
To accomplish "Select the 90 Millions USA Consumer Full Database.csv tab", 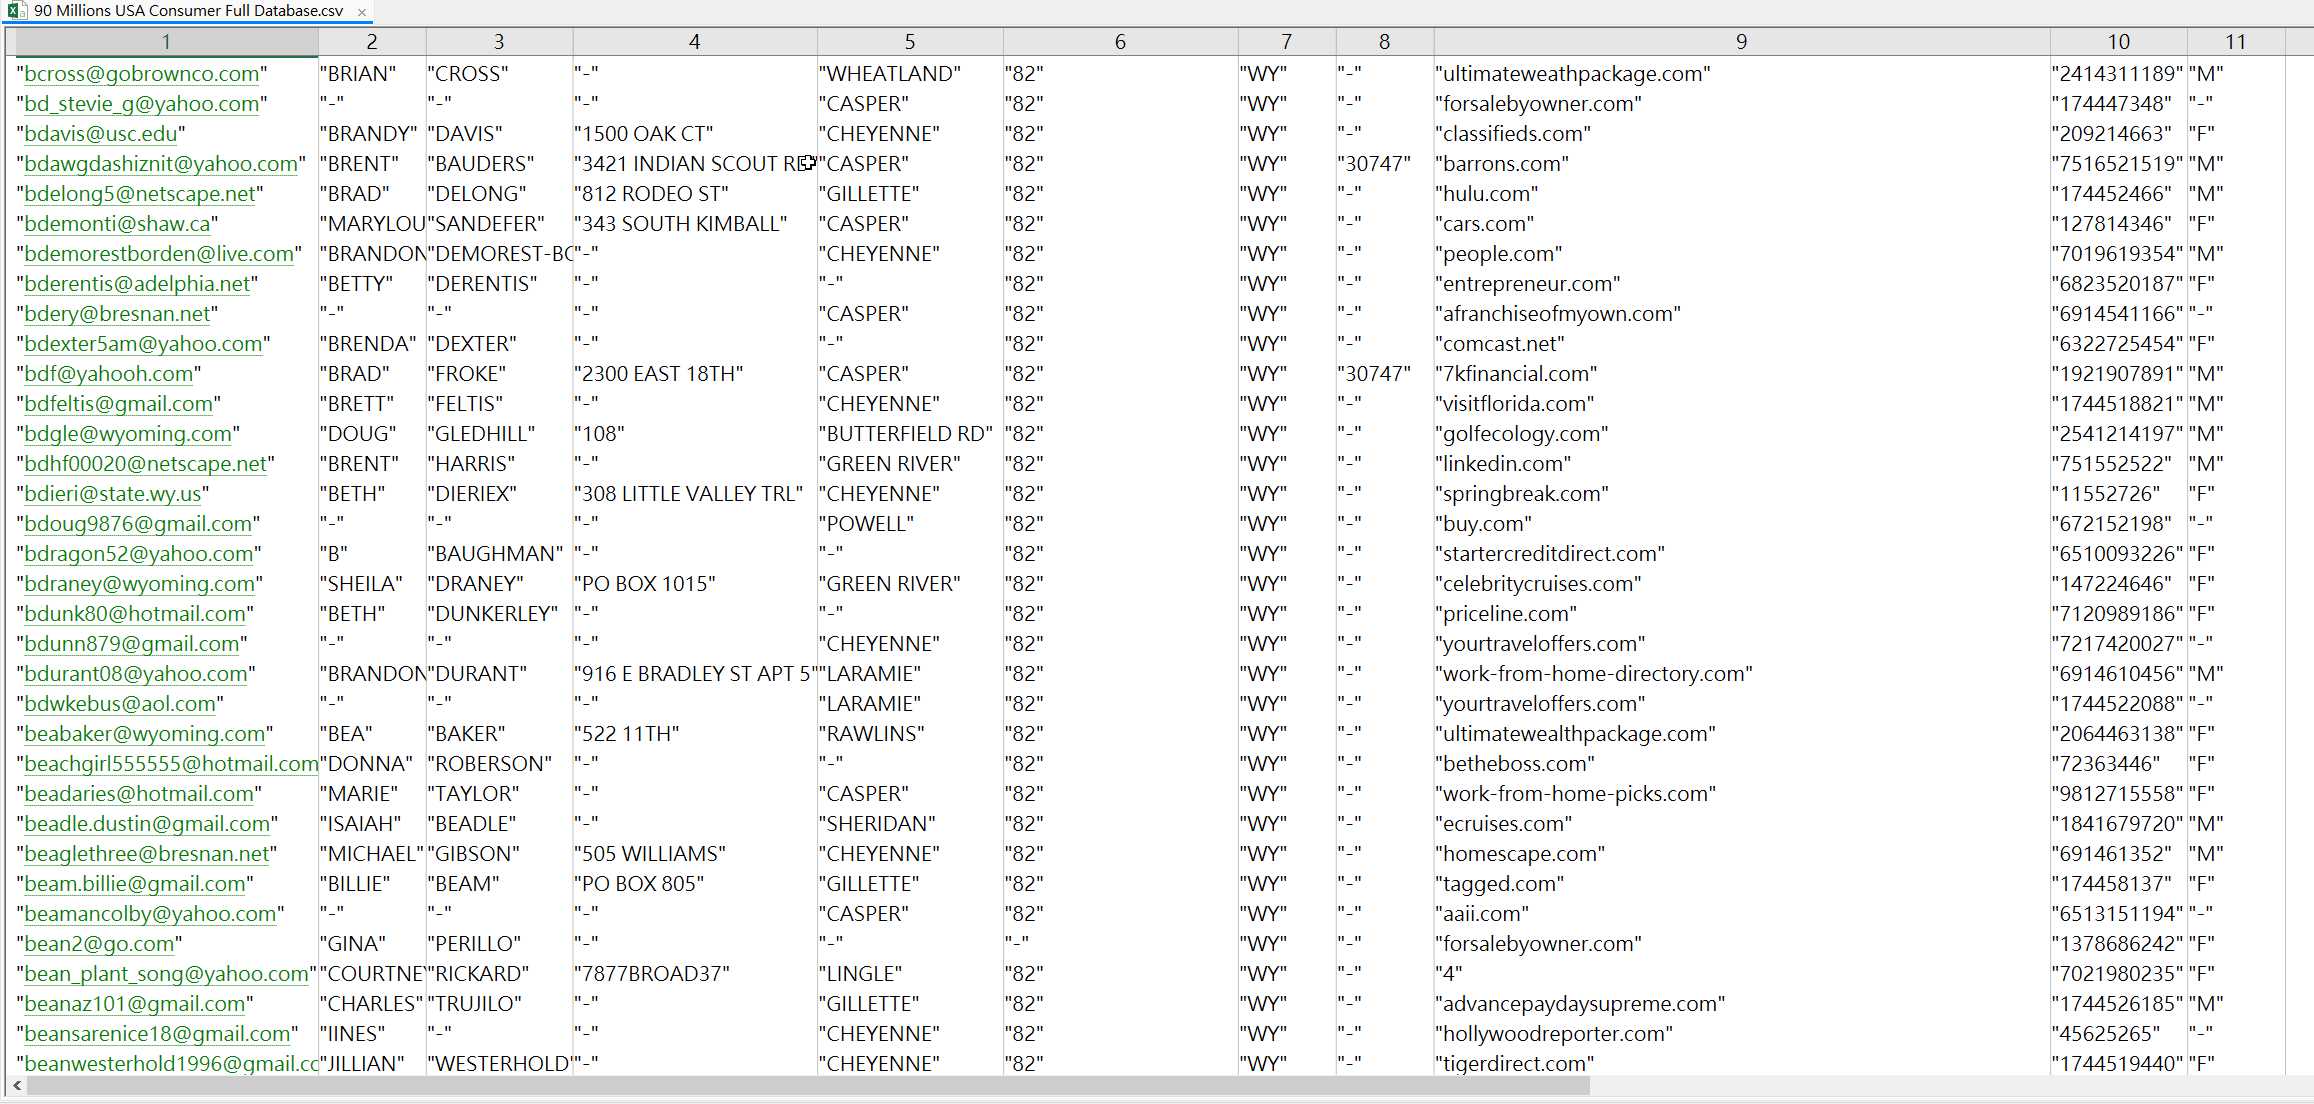I will (x=188, y=11).
